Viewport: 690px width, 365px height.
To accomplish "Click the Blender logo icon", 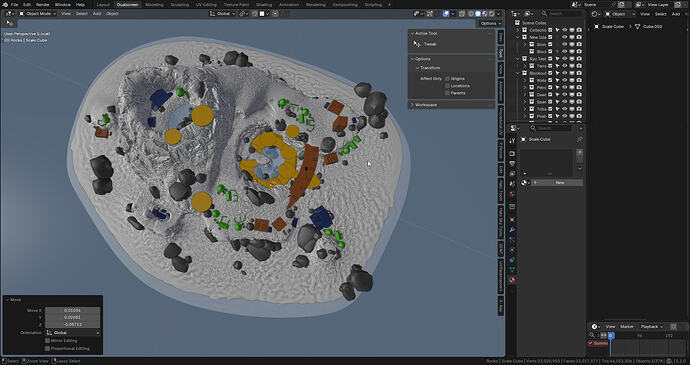I will coord(5,4).
